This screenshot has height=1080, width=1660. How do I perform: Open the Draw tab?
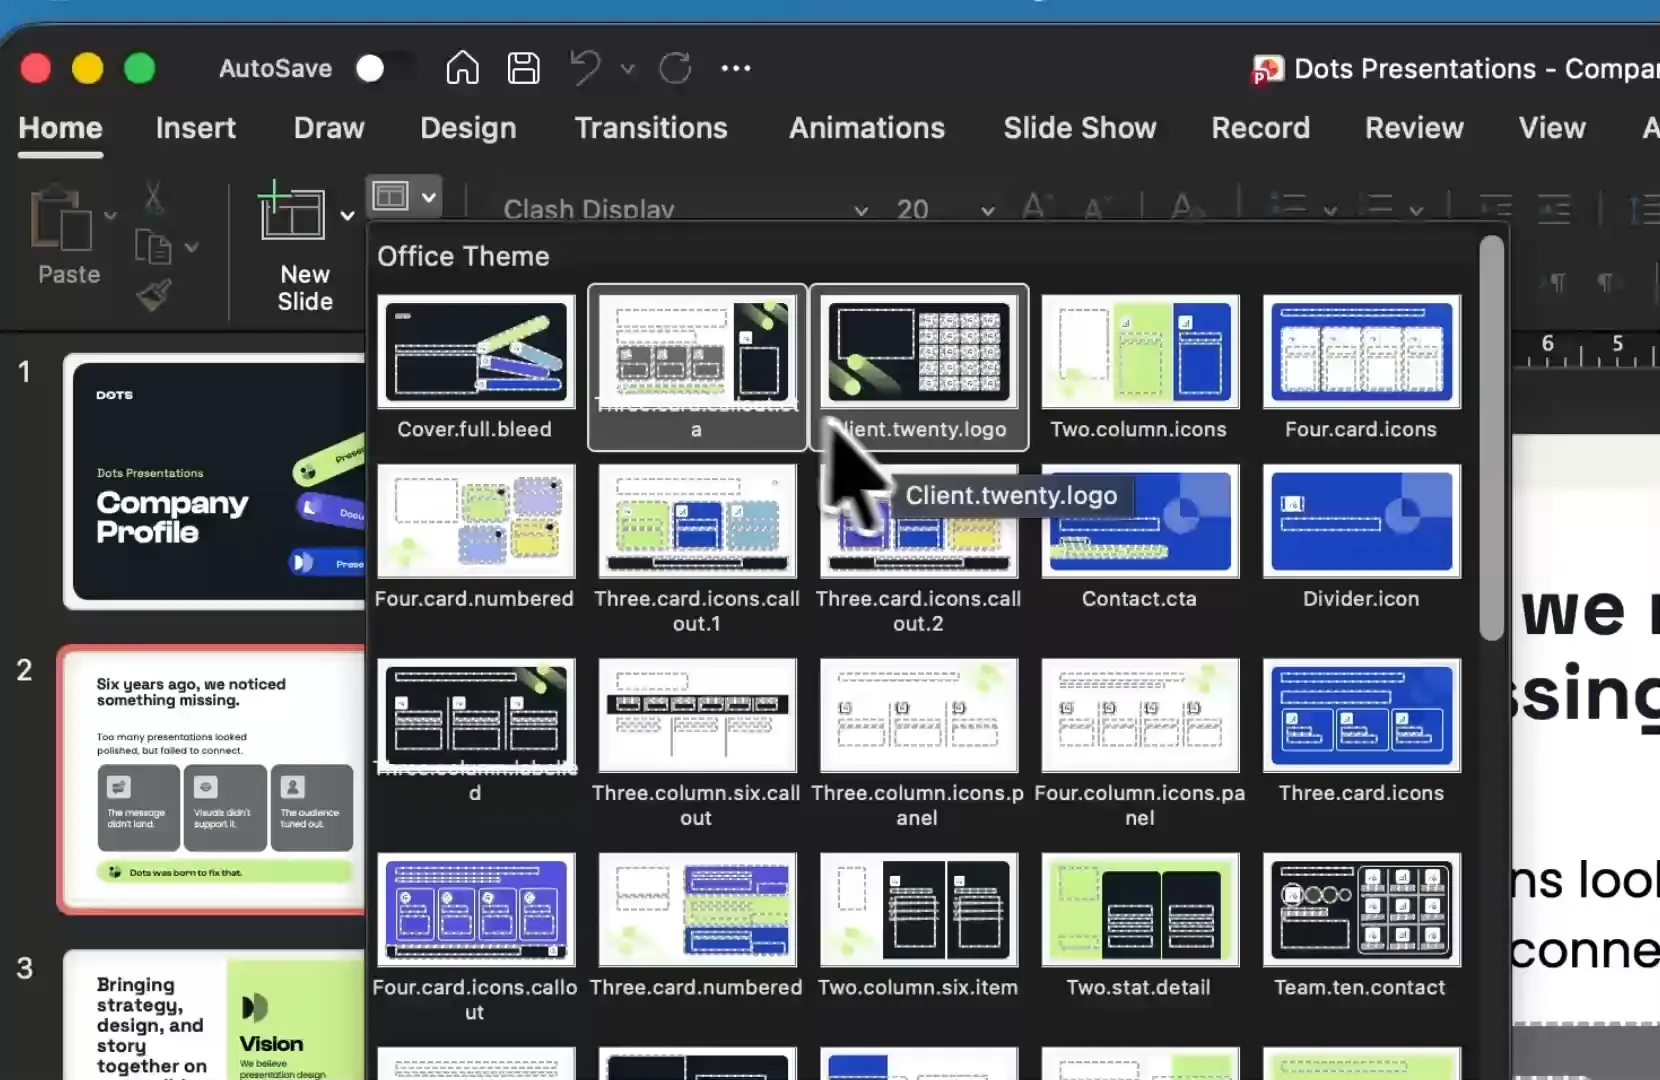coord(329,128)
